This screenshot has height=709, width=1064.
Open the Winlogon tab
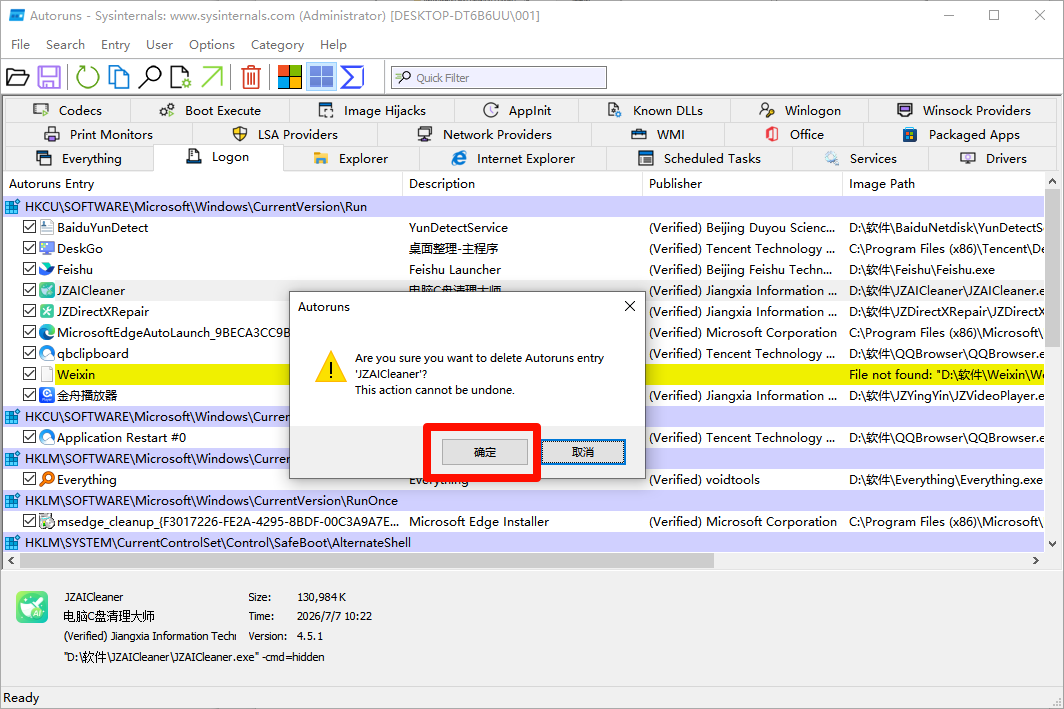pyautogui.click(x=799, y=111)
